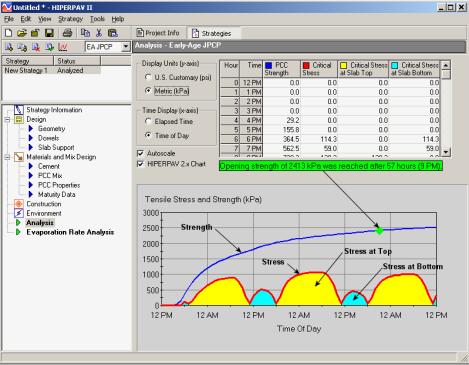The image size is (469, 365).
Task: Open the Slab Support tree item
Action: 56,147
